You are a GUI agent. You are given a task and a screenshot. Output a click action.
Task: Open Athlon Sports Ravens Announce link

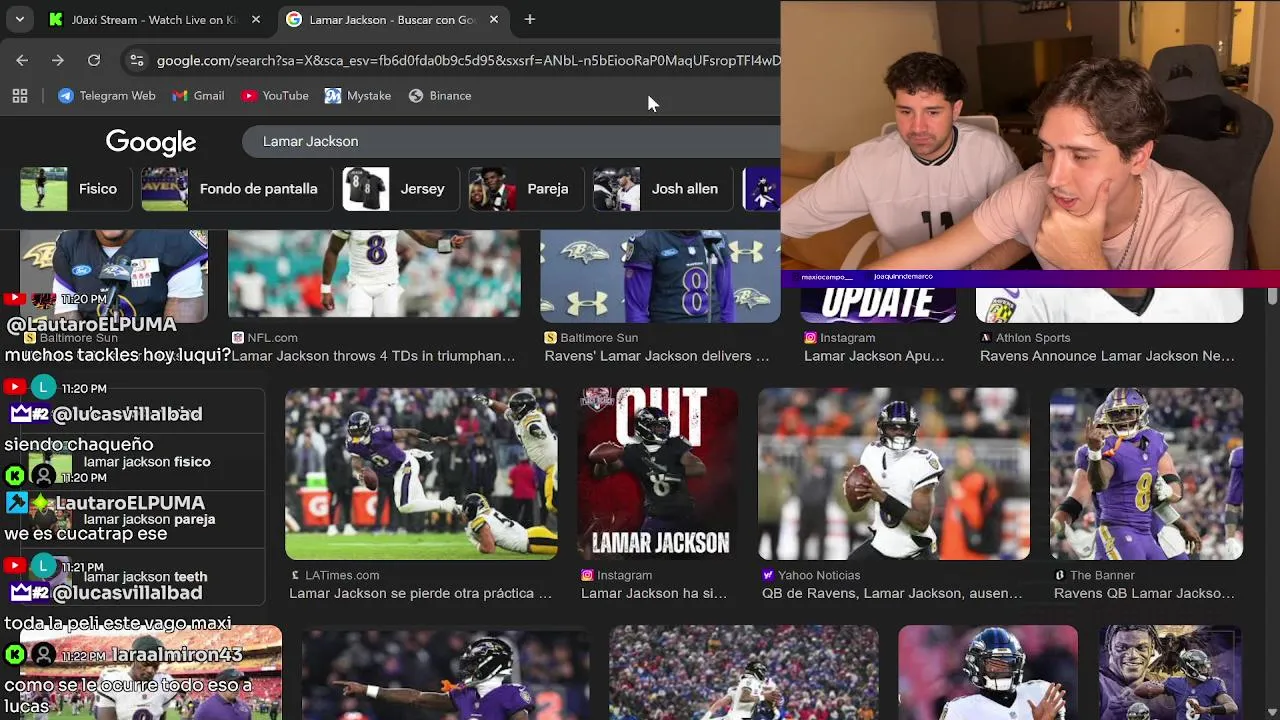point(1107,356)
